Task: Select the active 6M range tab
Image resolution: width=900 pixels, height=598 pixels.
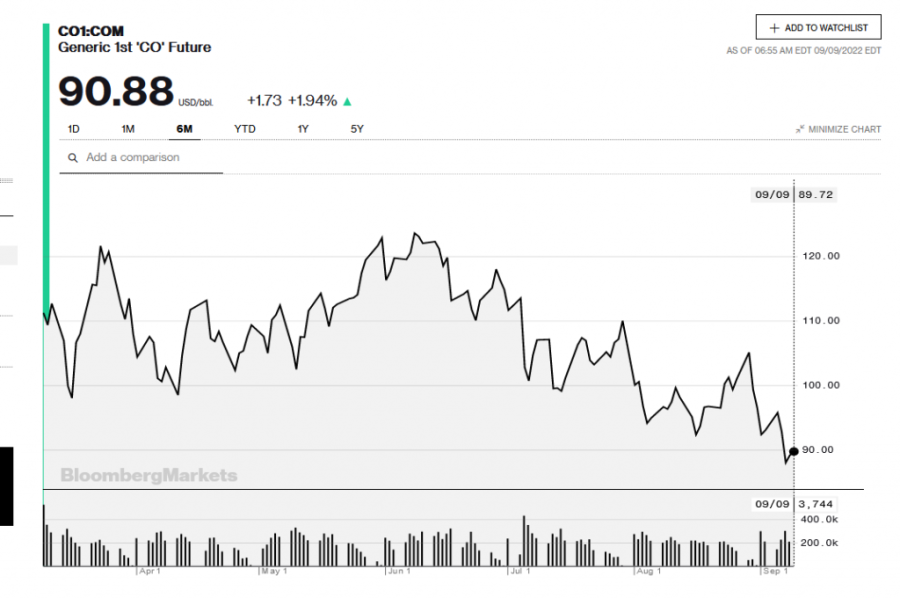Action: pos(184,129)
